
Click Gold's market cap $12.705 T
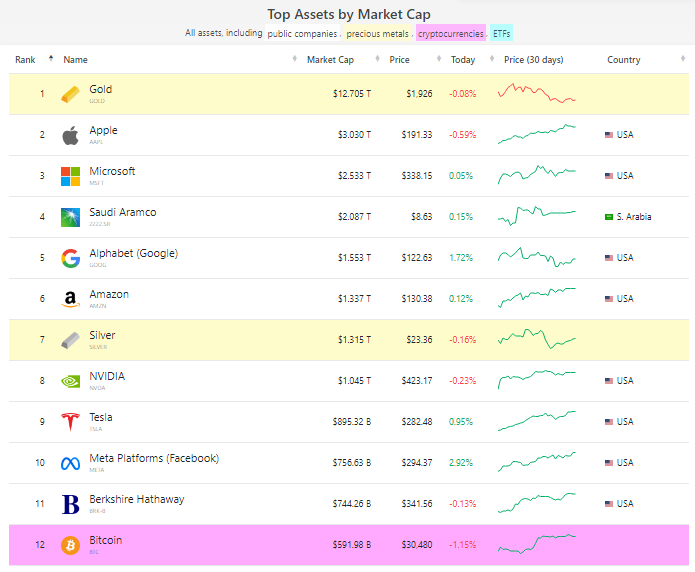coord(352,94)
